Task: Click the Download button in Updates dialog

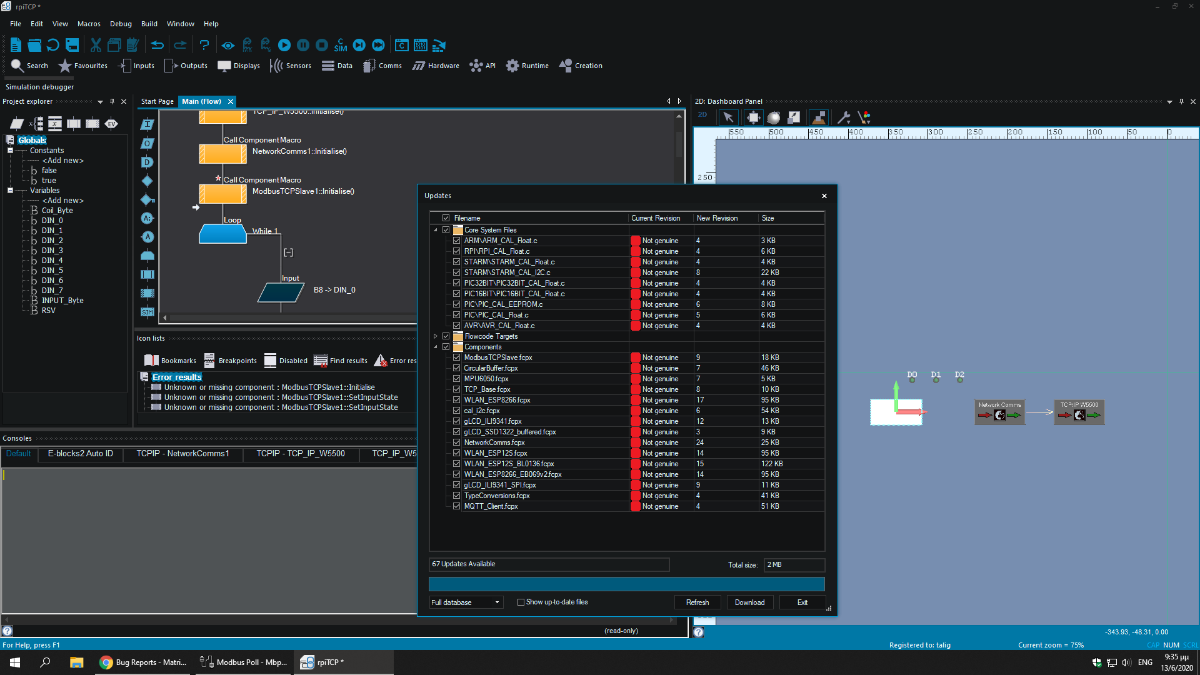Action: click(750, 602)
